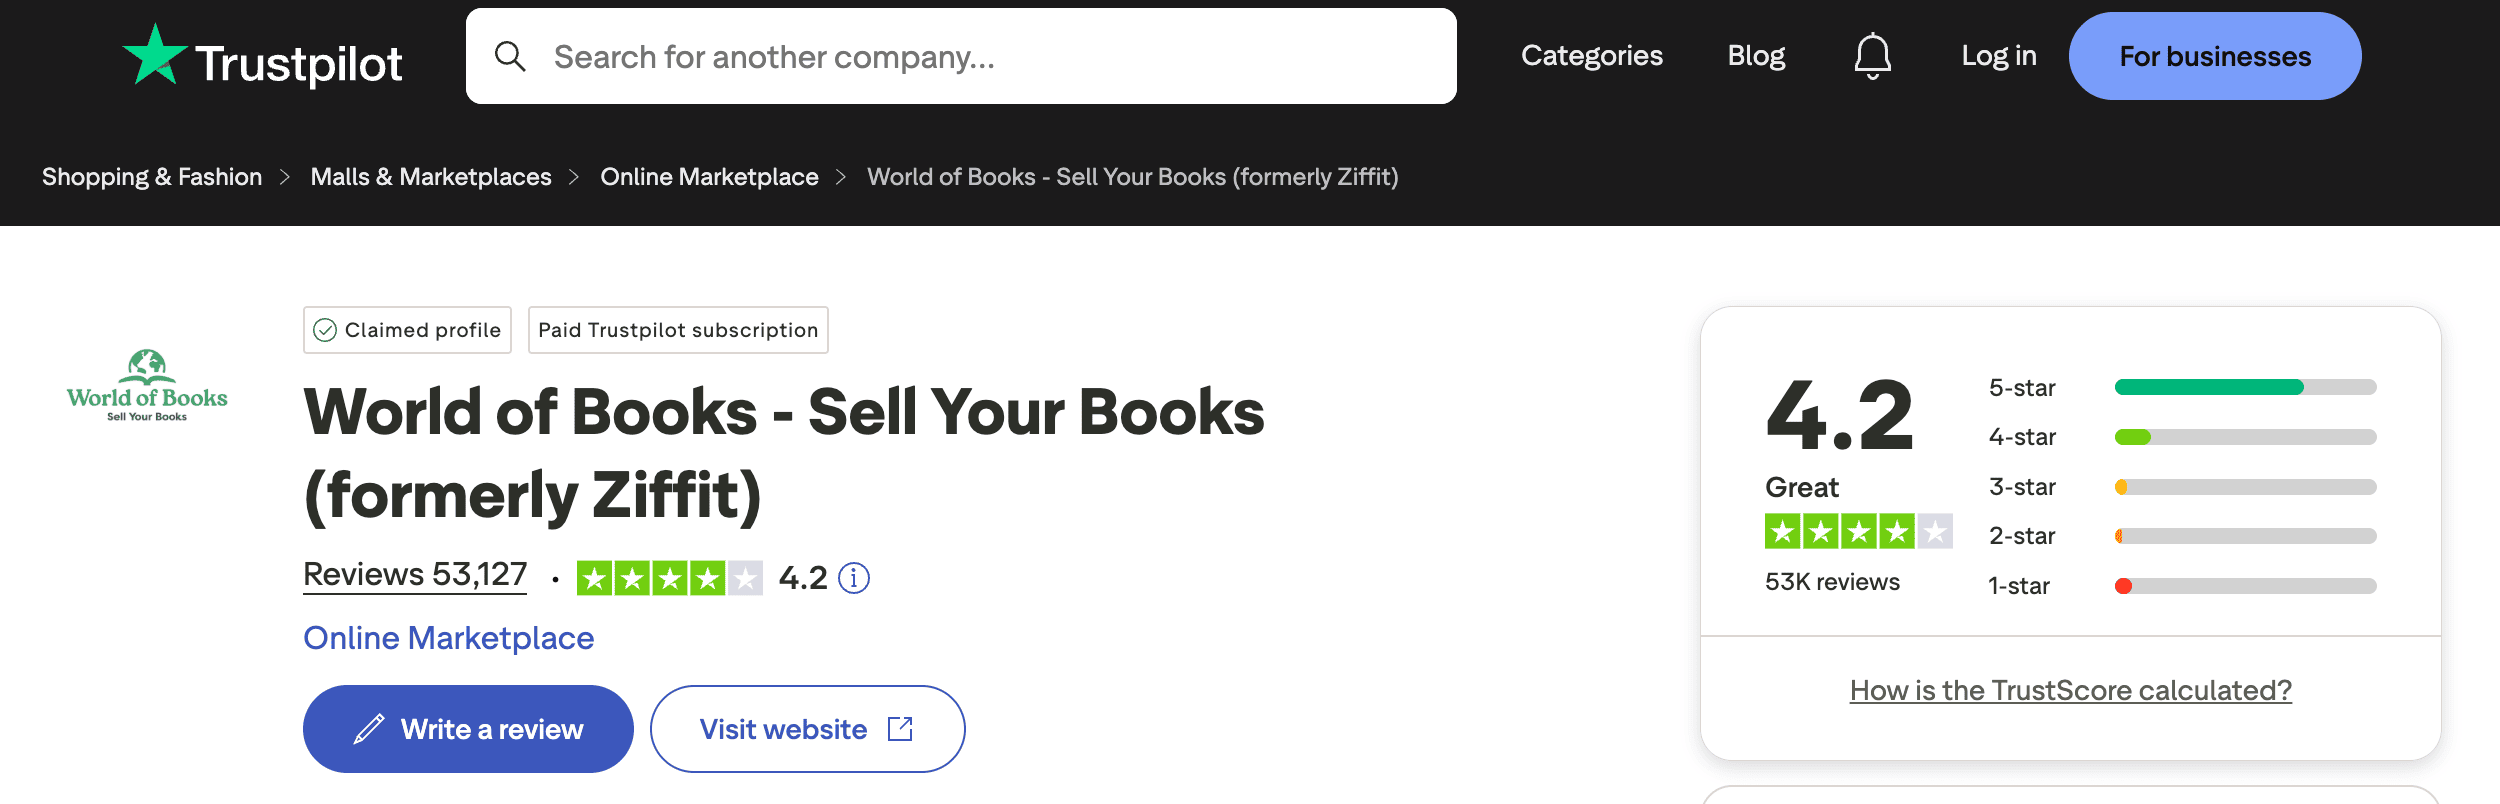2500x804 pixels.
Task: Select the 1-star rating filter bar
Action: pos(2245,586)
